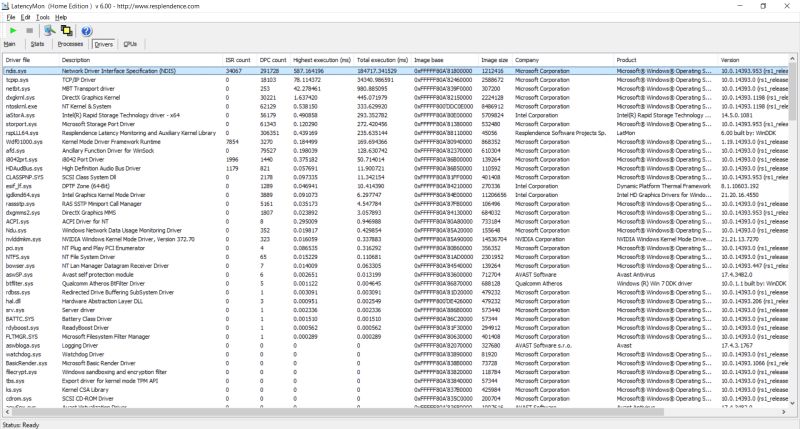Select the i8042prt.sys driver row

[x=396, y=160]
